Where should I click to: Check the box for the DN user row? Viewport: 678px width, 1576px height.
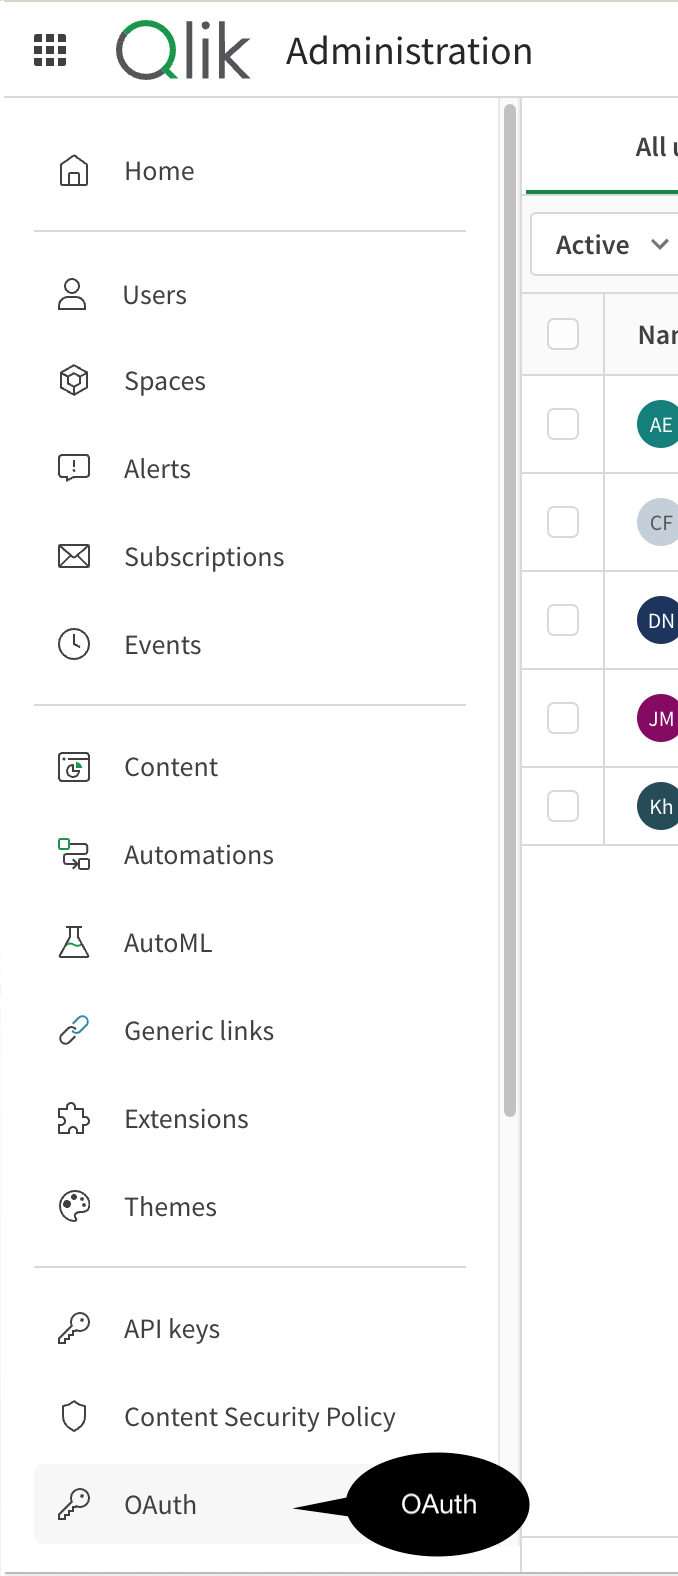tap(563, 620)
